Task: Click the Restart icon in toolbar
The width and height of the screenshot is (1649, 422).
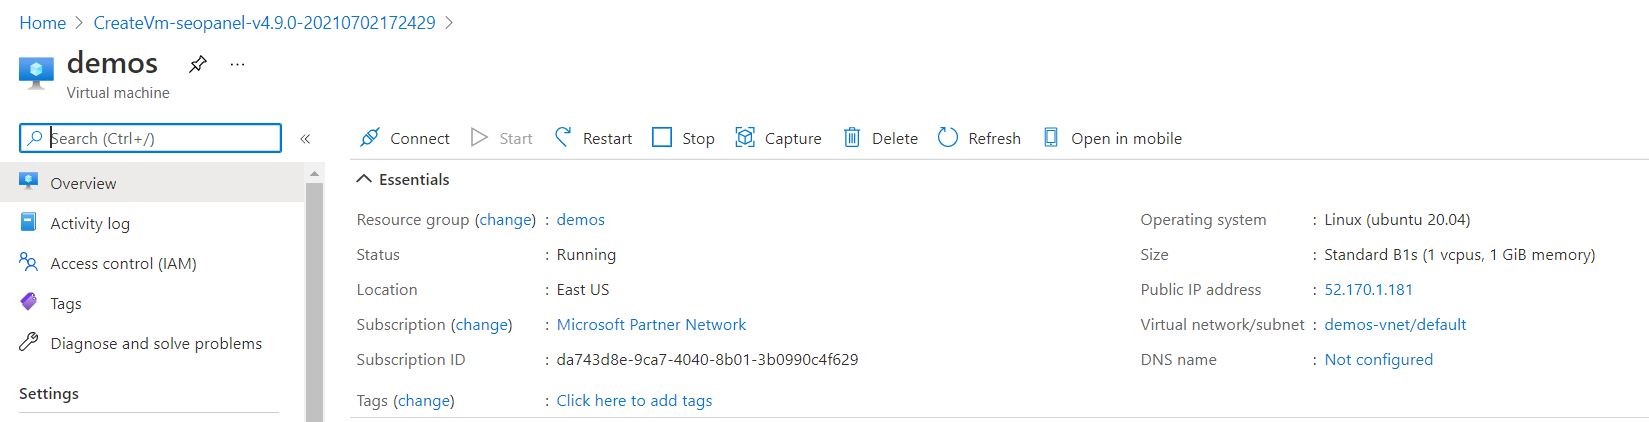Action: (x=563, y=137)
